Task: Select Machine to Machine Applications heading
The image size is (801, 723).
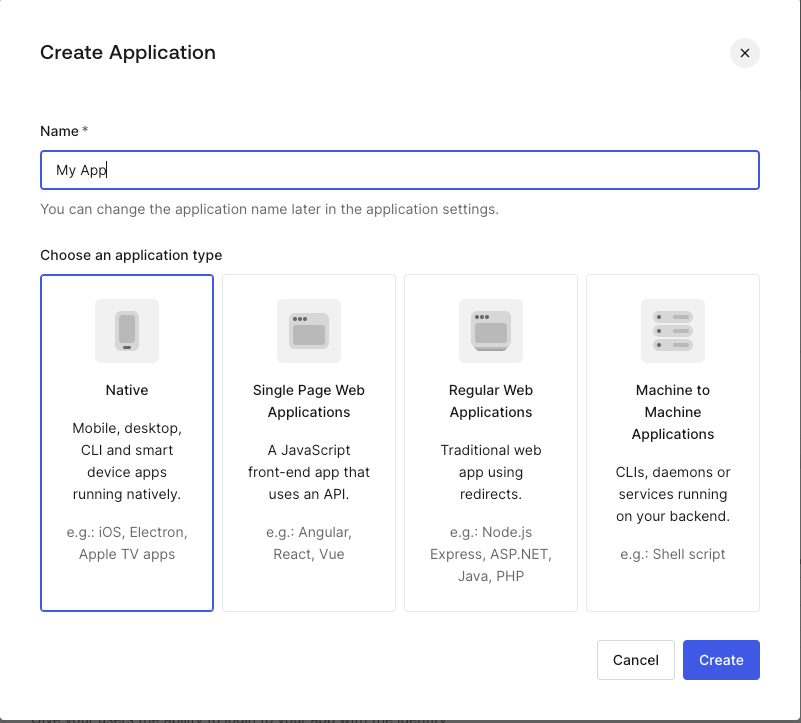Action: pos(673,412)
